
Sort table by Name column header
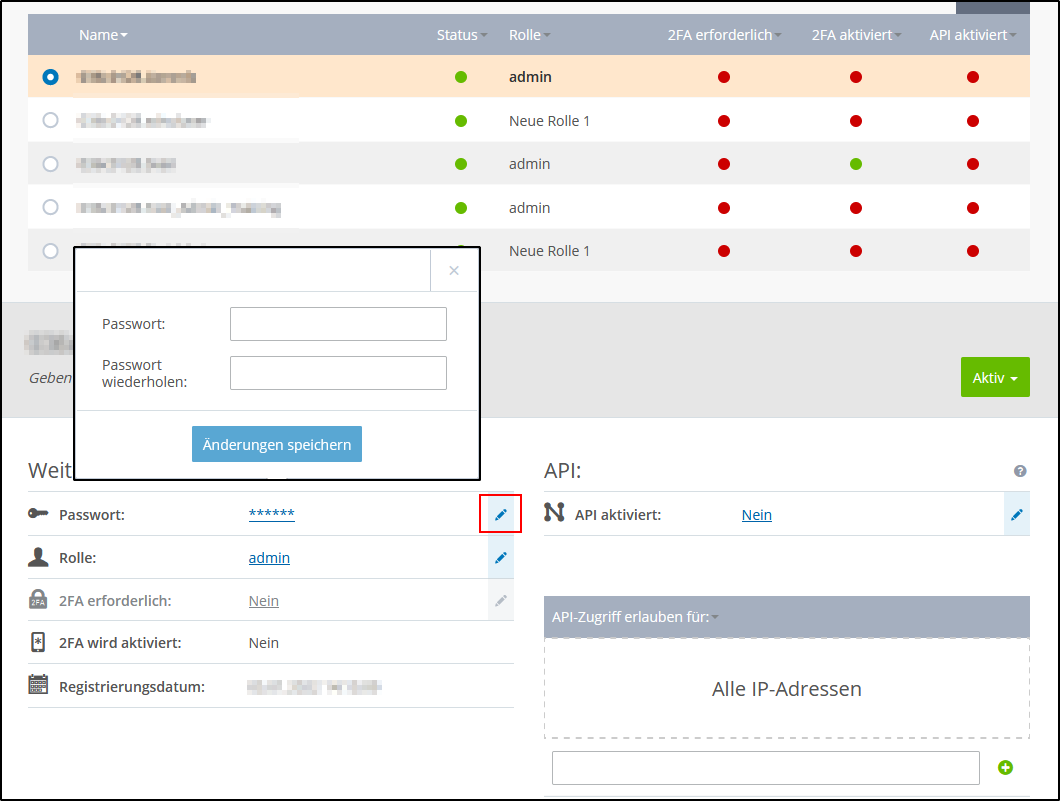click(103, 35)
